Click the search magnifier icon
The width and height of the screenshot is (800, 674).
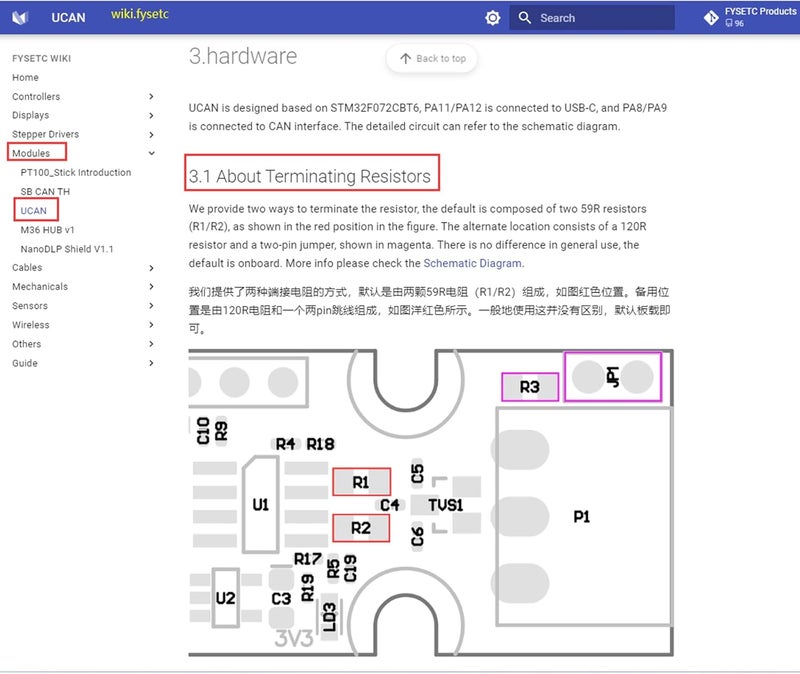524,18
